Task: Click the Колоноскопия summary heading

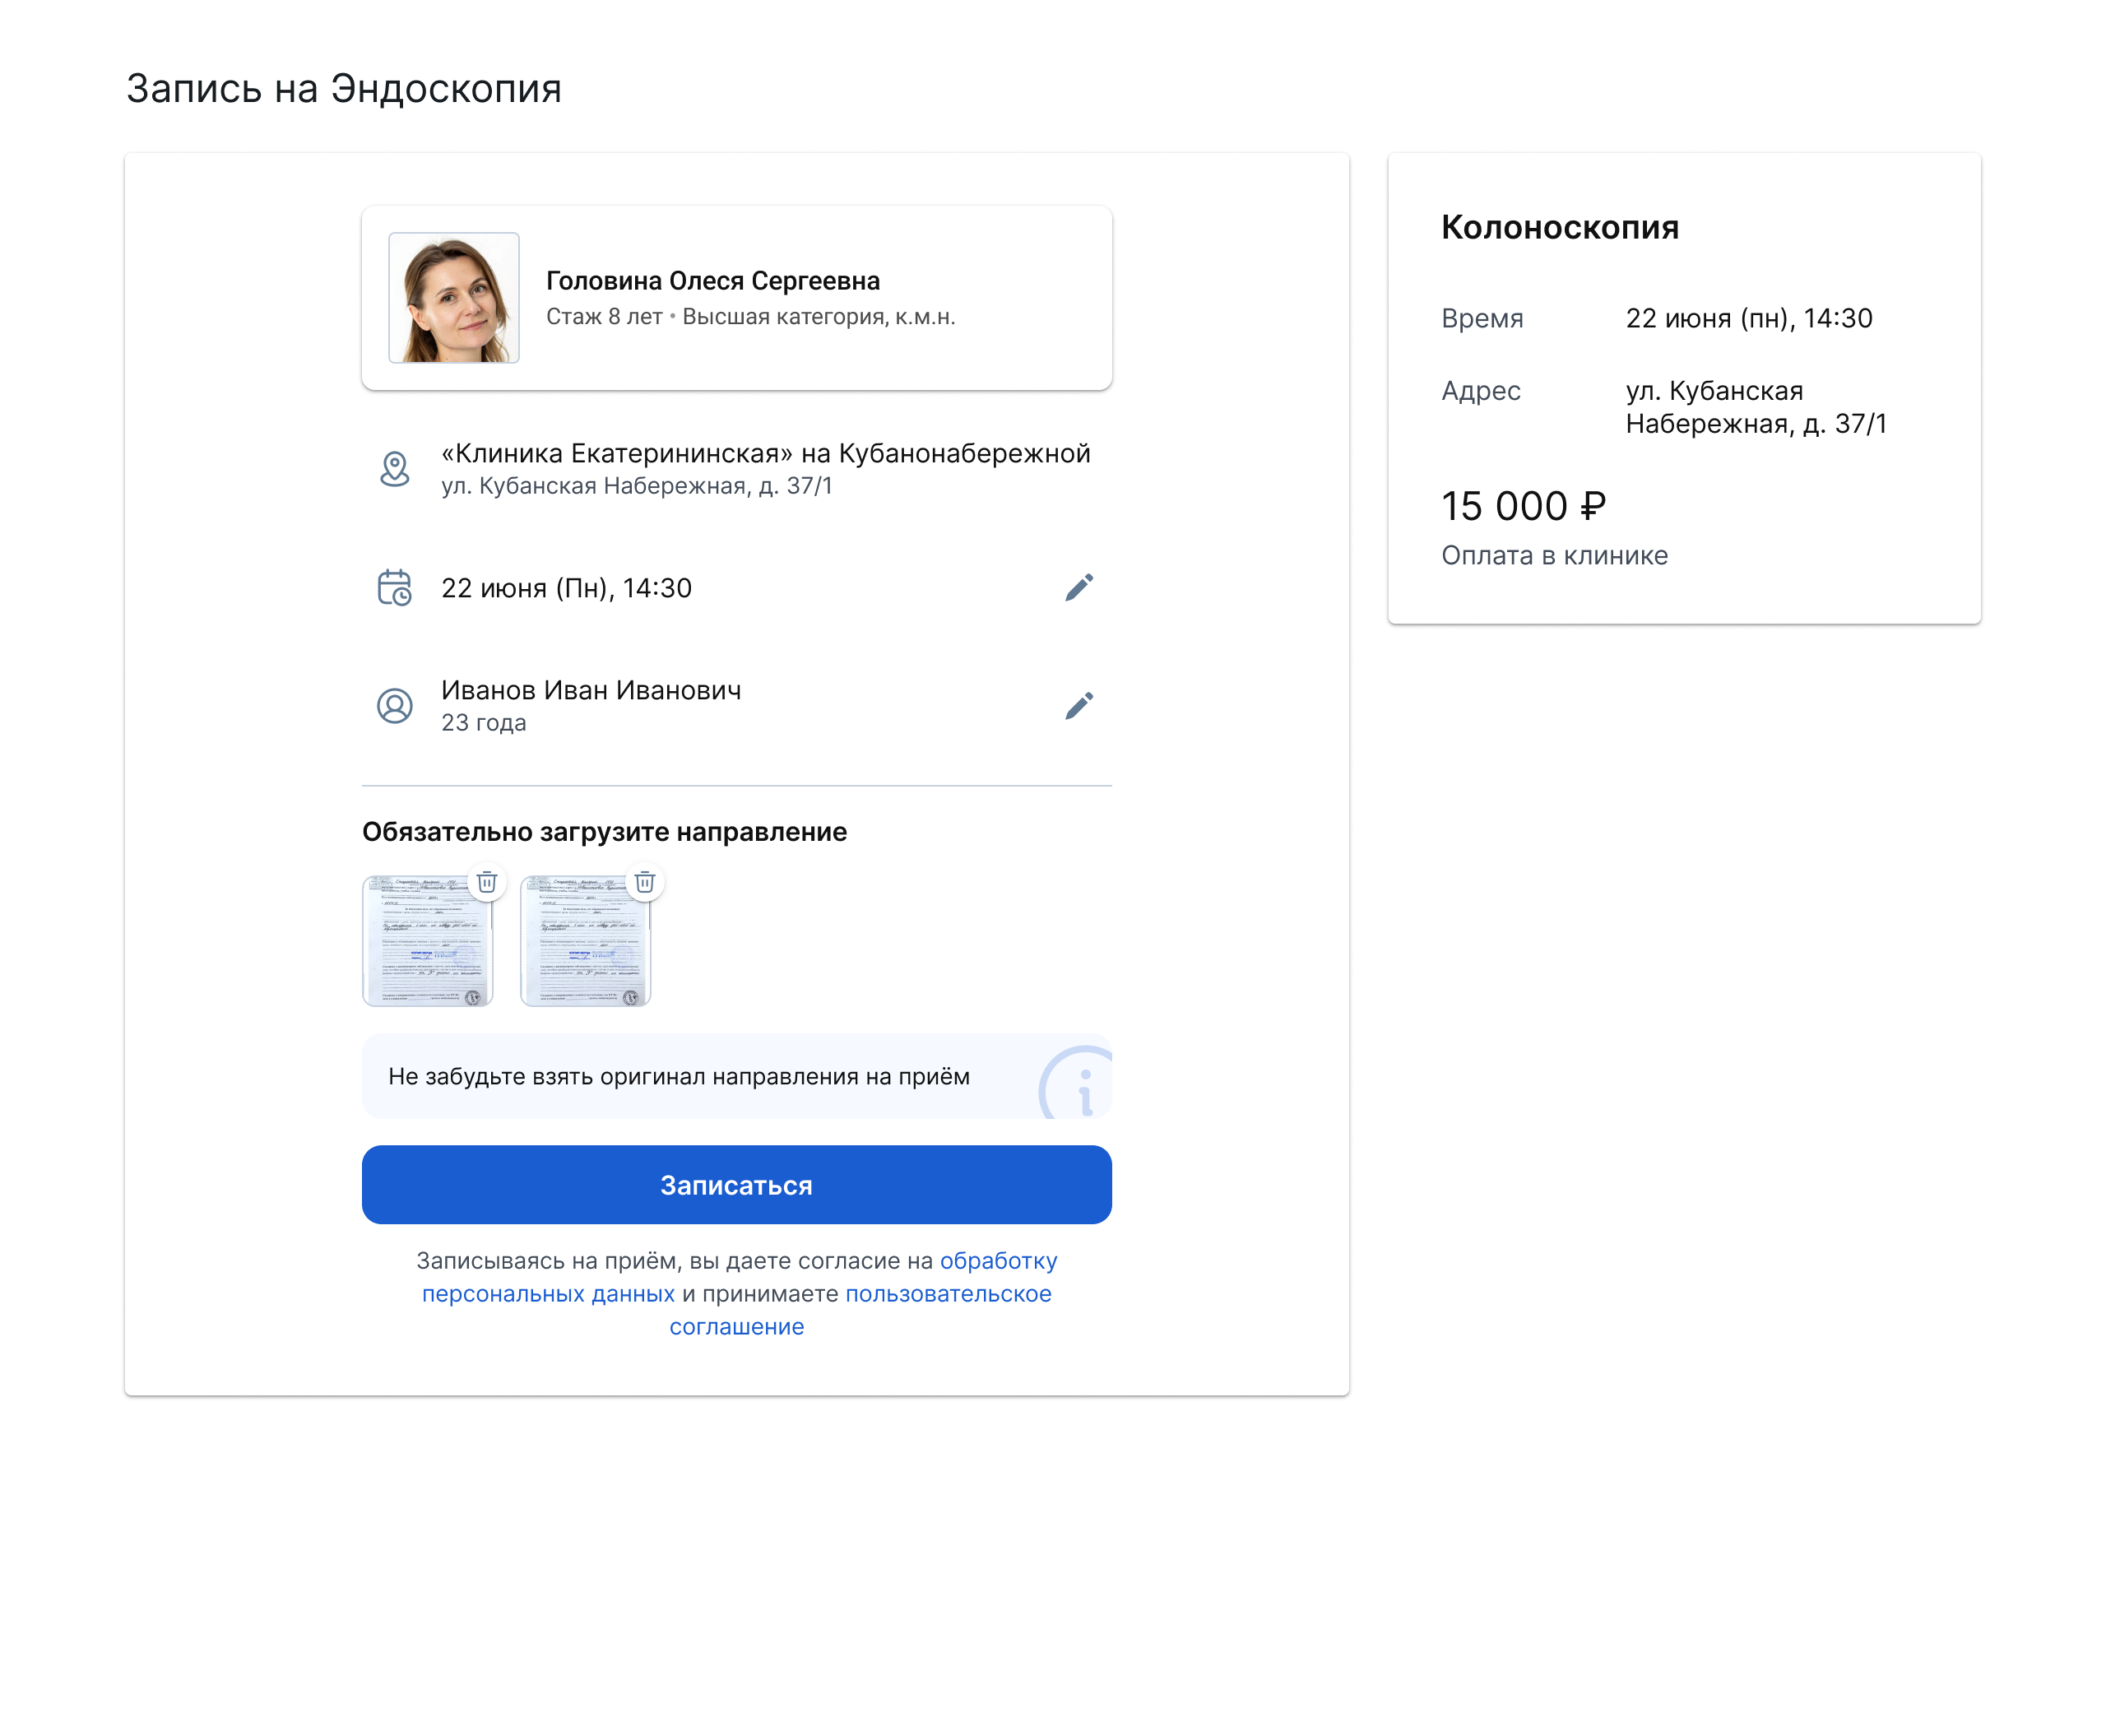Action: pos(1560,227)
